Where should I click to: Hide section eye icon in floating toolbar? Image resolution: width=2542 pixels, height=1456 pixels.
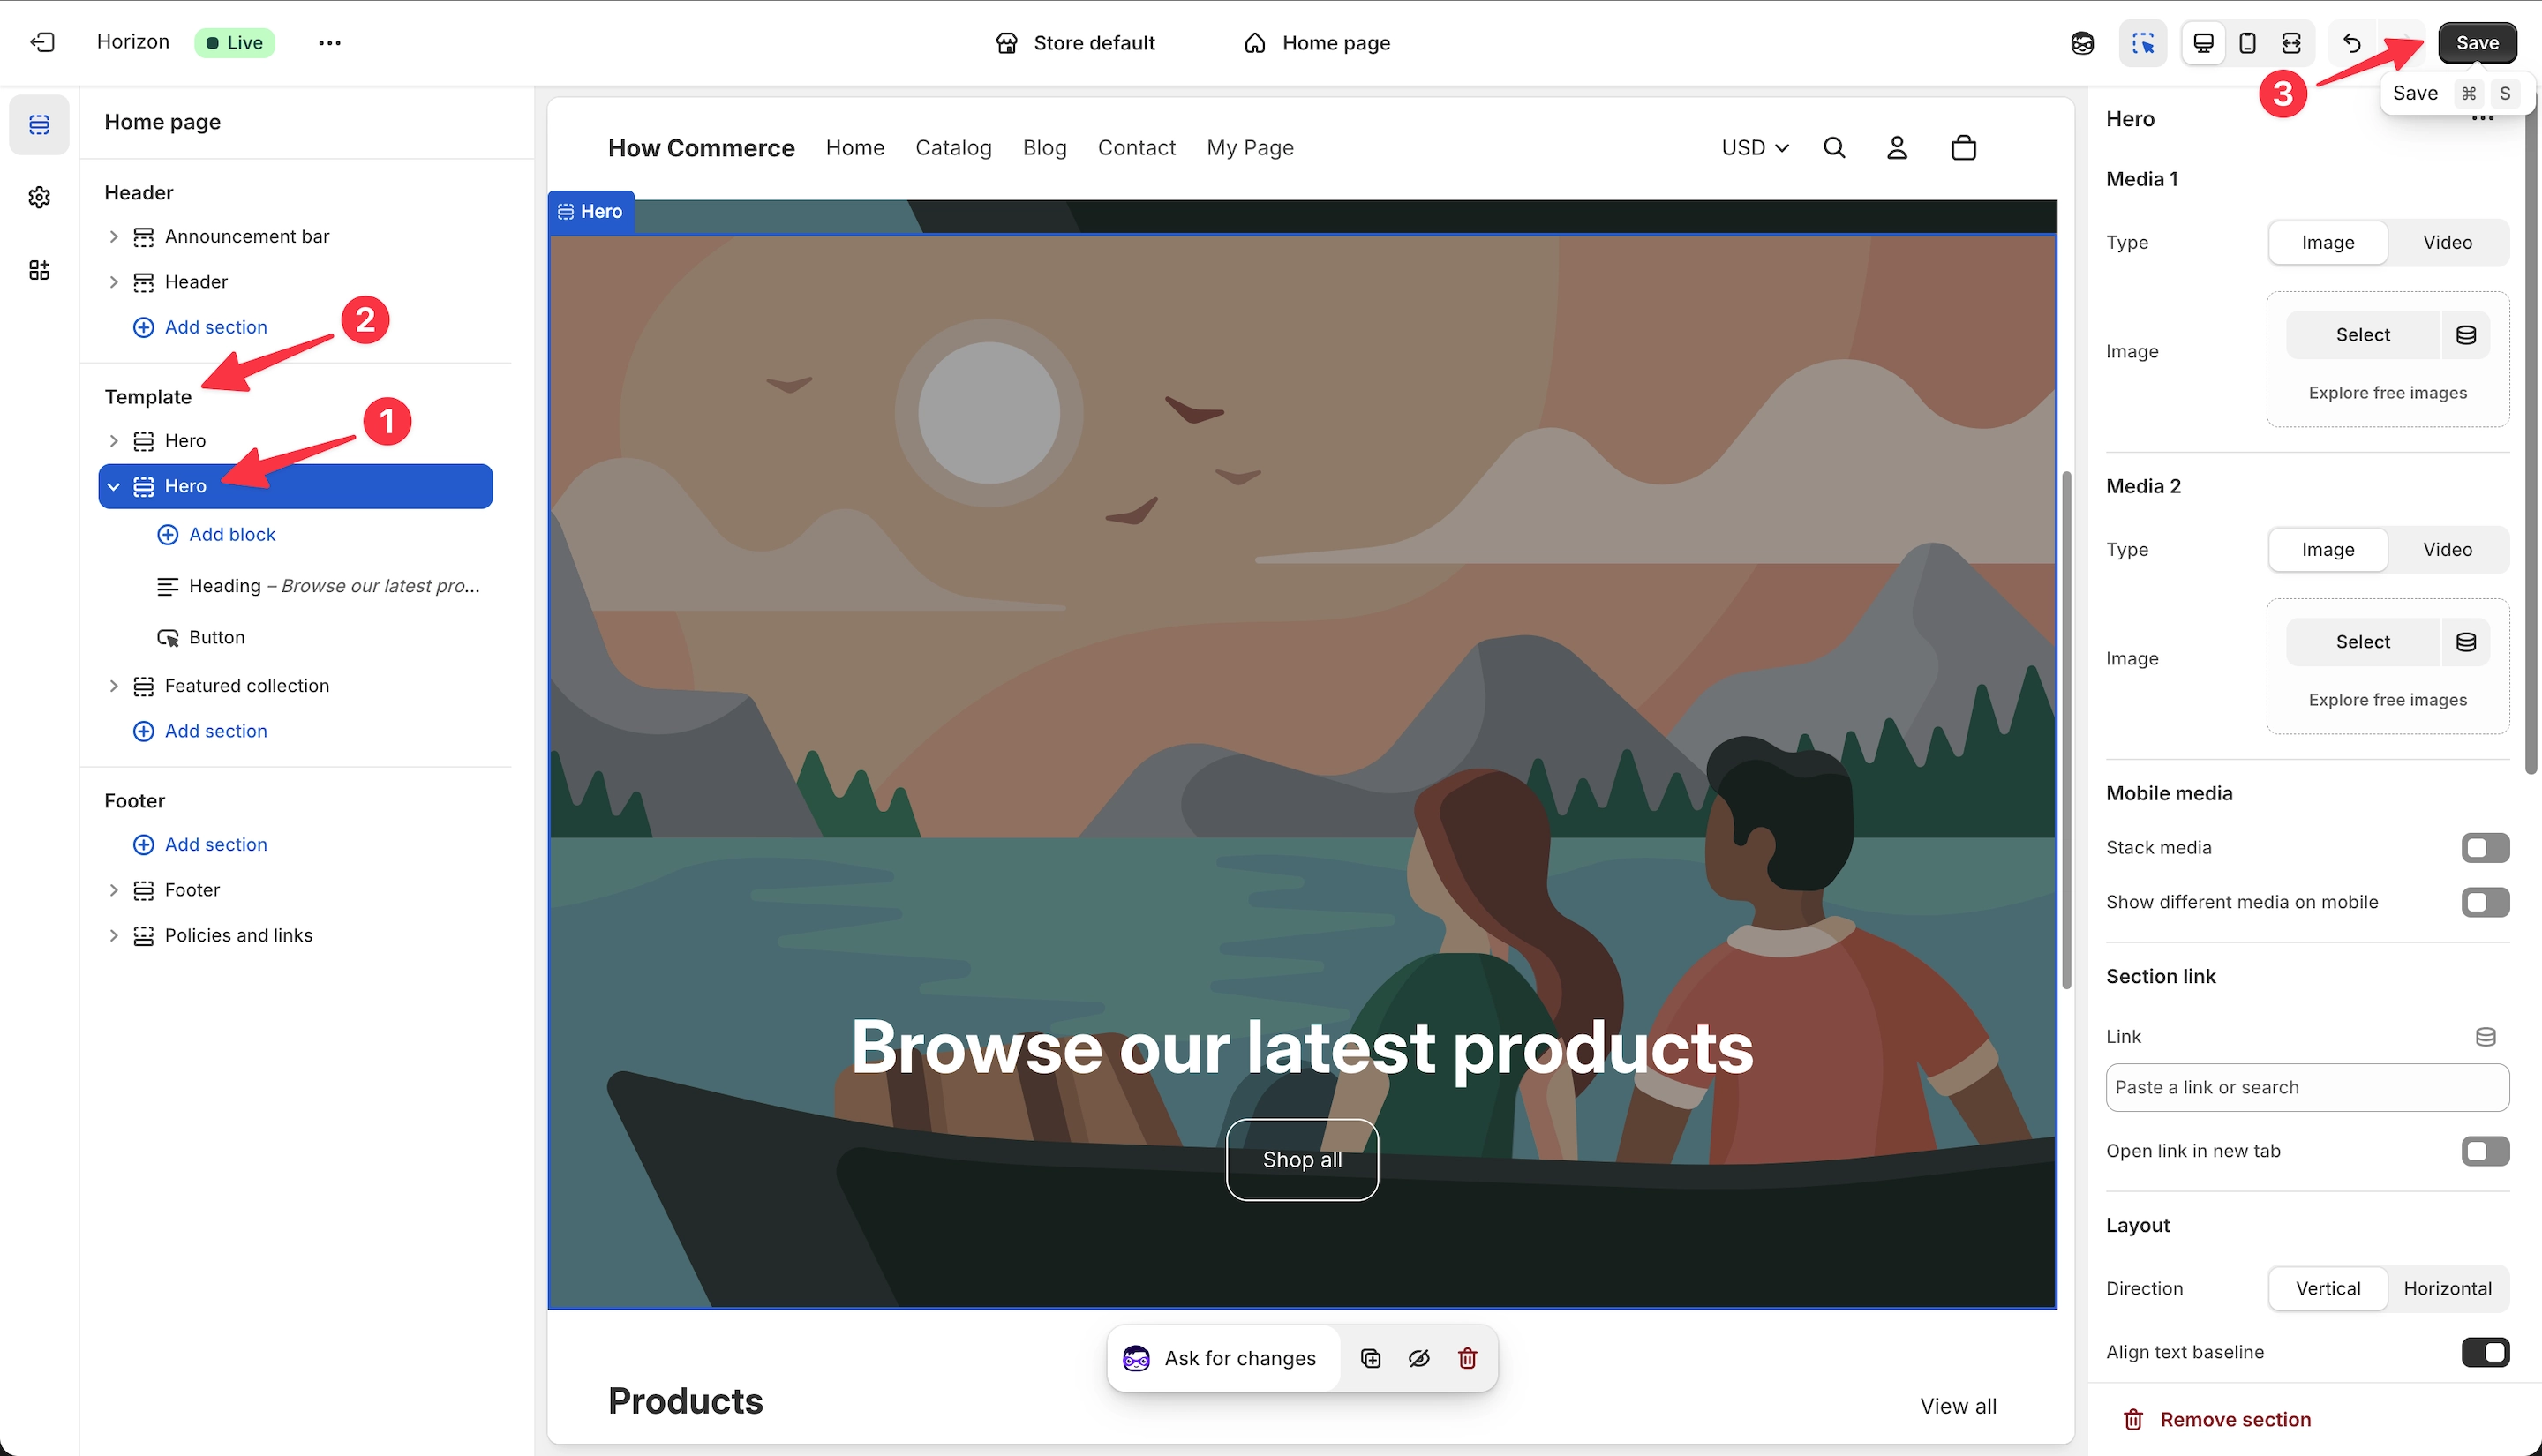coord(1419,1358)
